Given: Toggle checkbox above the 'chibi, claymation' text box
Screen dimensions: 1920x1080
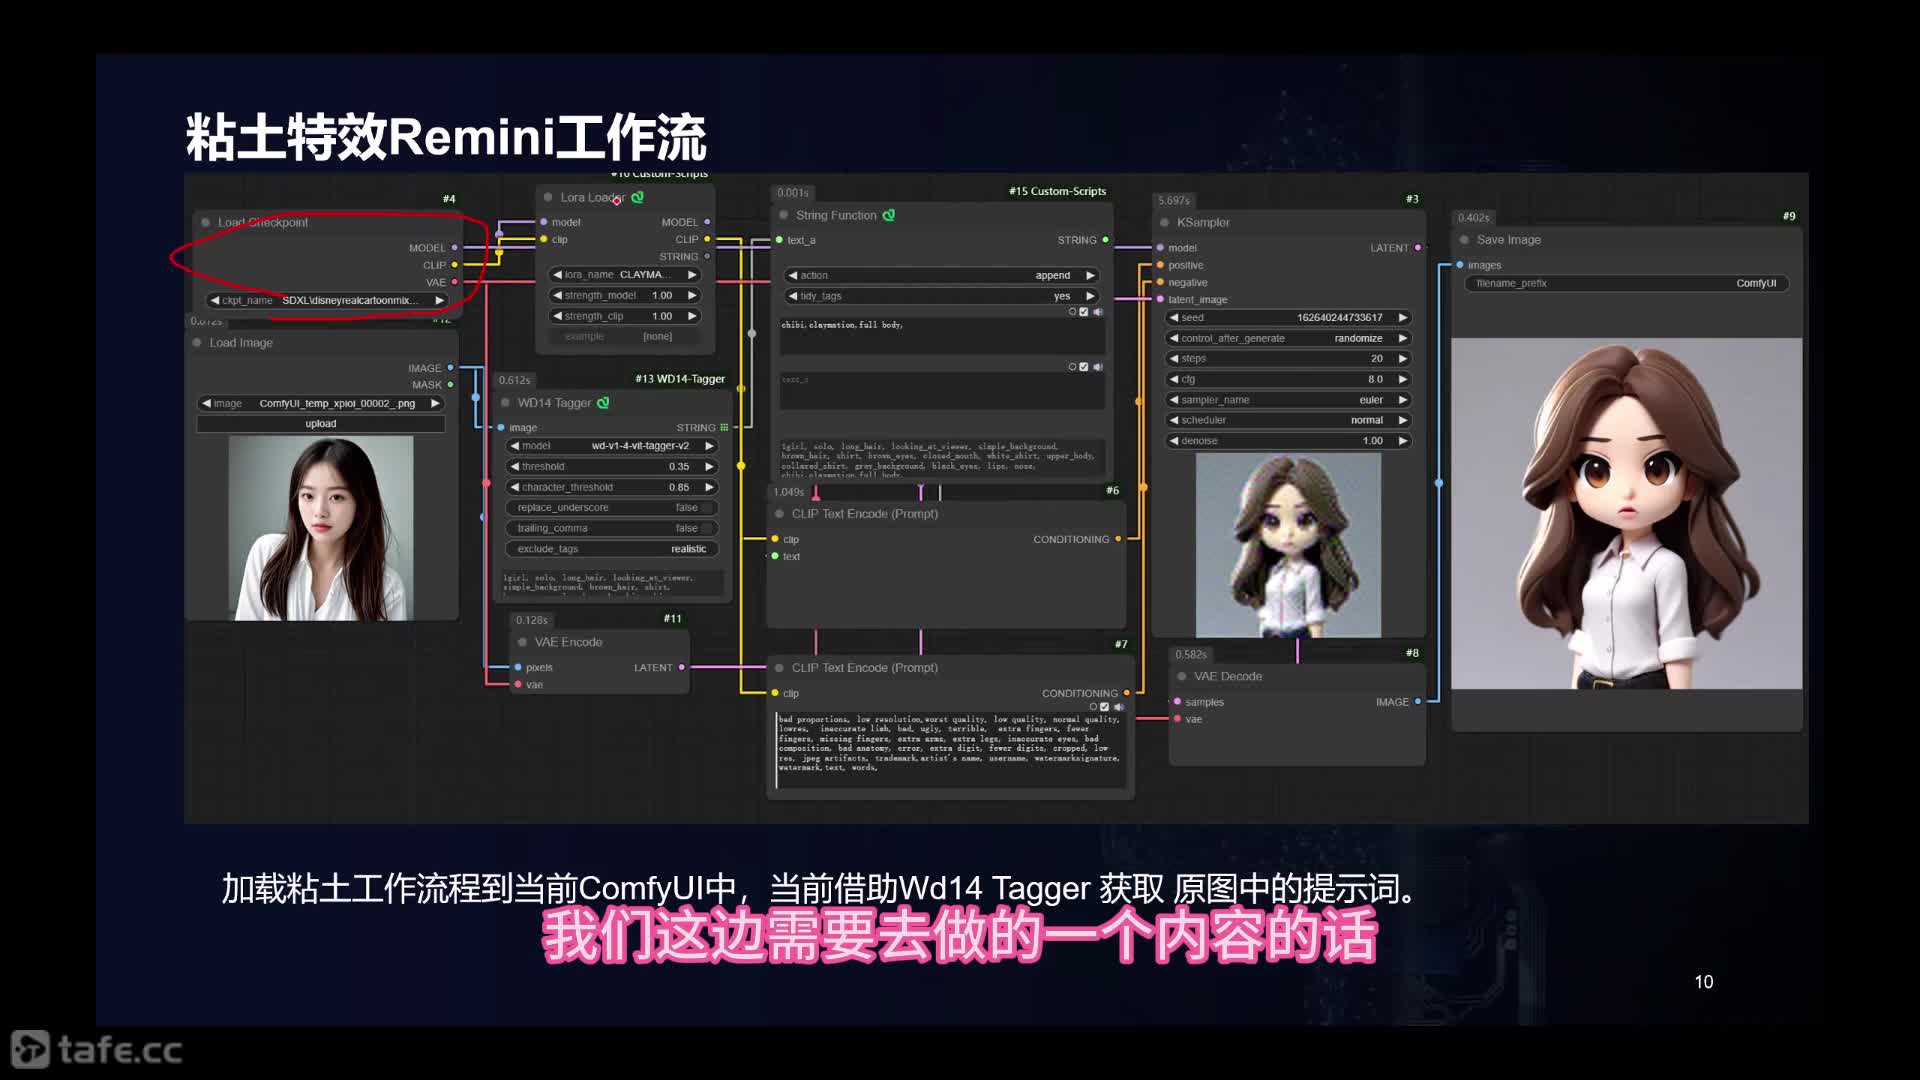Looking at the screenshot, I should coord(1084,312).
